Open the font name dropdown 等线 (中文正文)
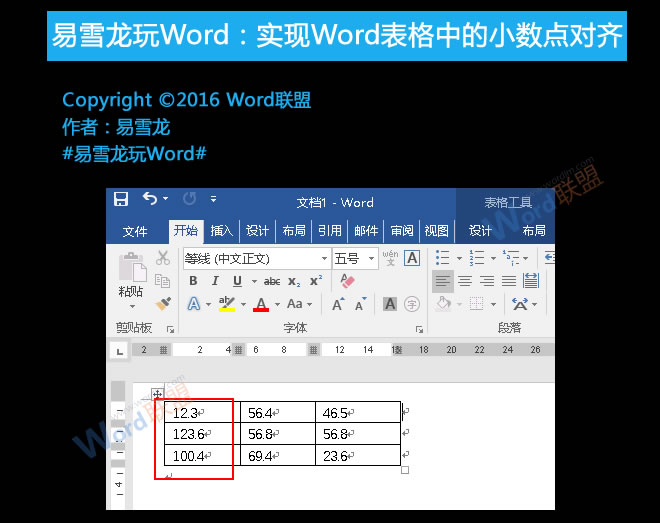The width and height of the screenshot is (660, 523). 256,258
